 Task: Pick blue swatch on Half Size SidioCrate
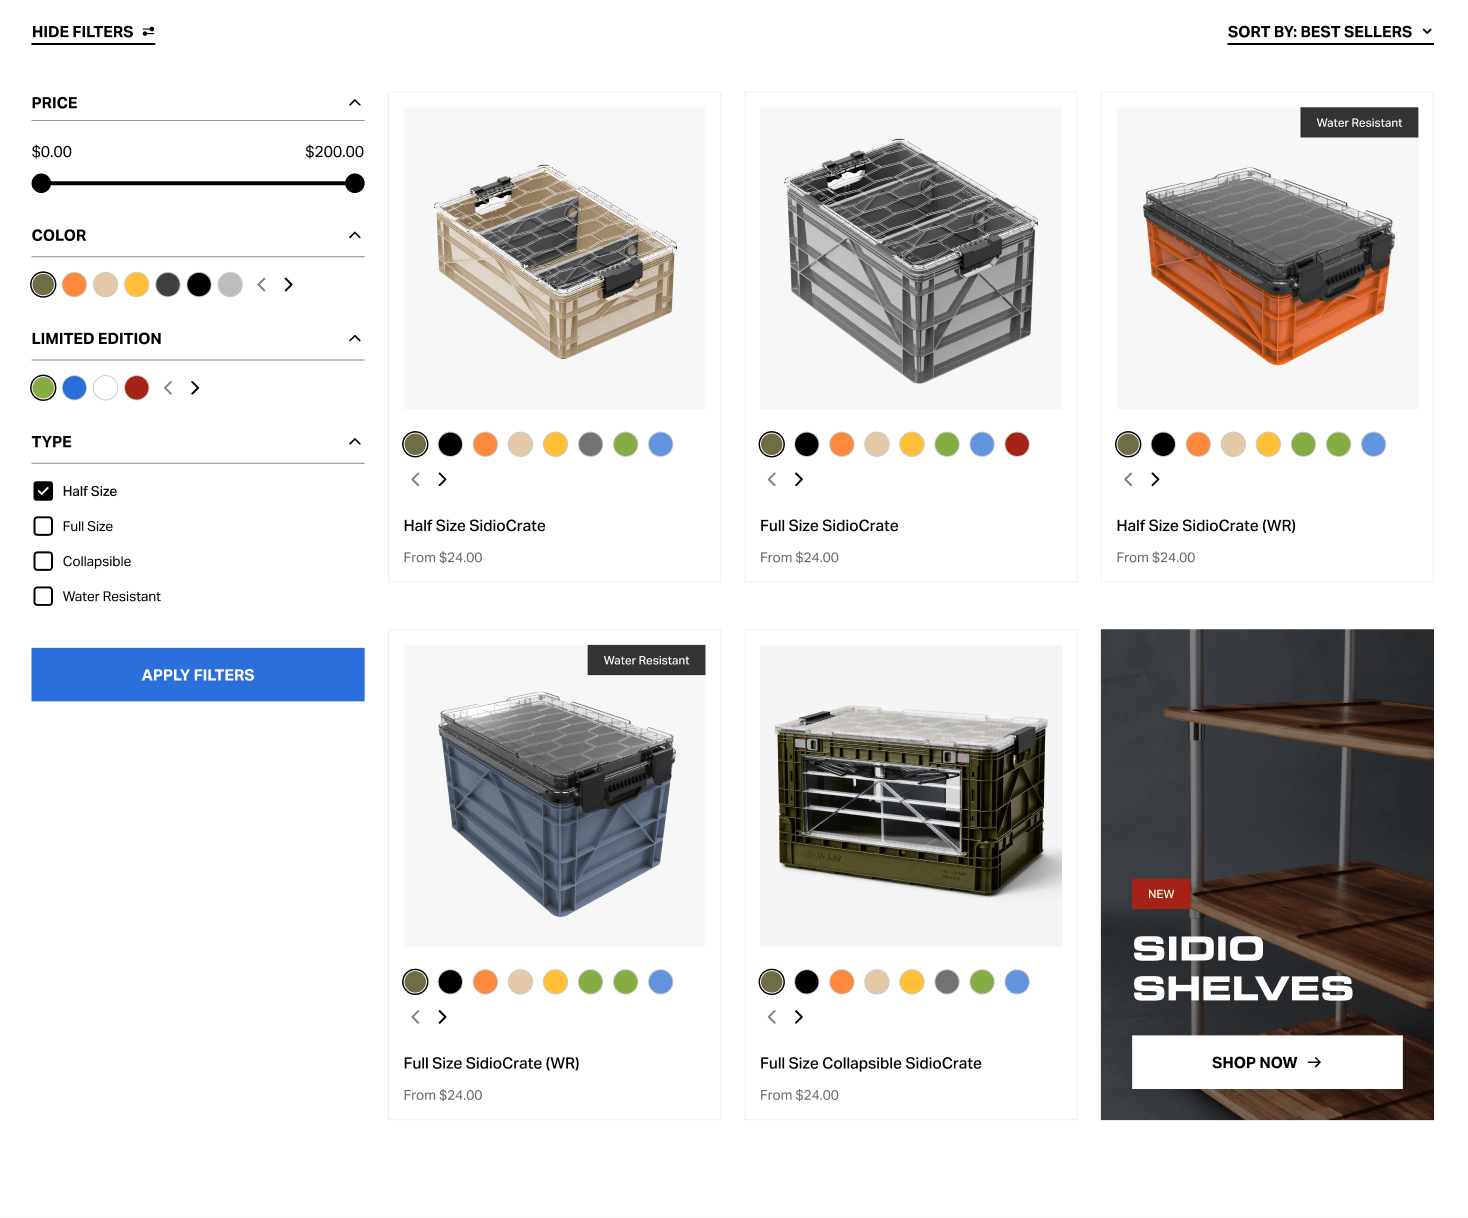click(661, 445)
